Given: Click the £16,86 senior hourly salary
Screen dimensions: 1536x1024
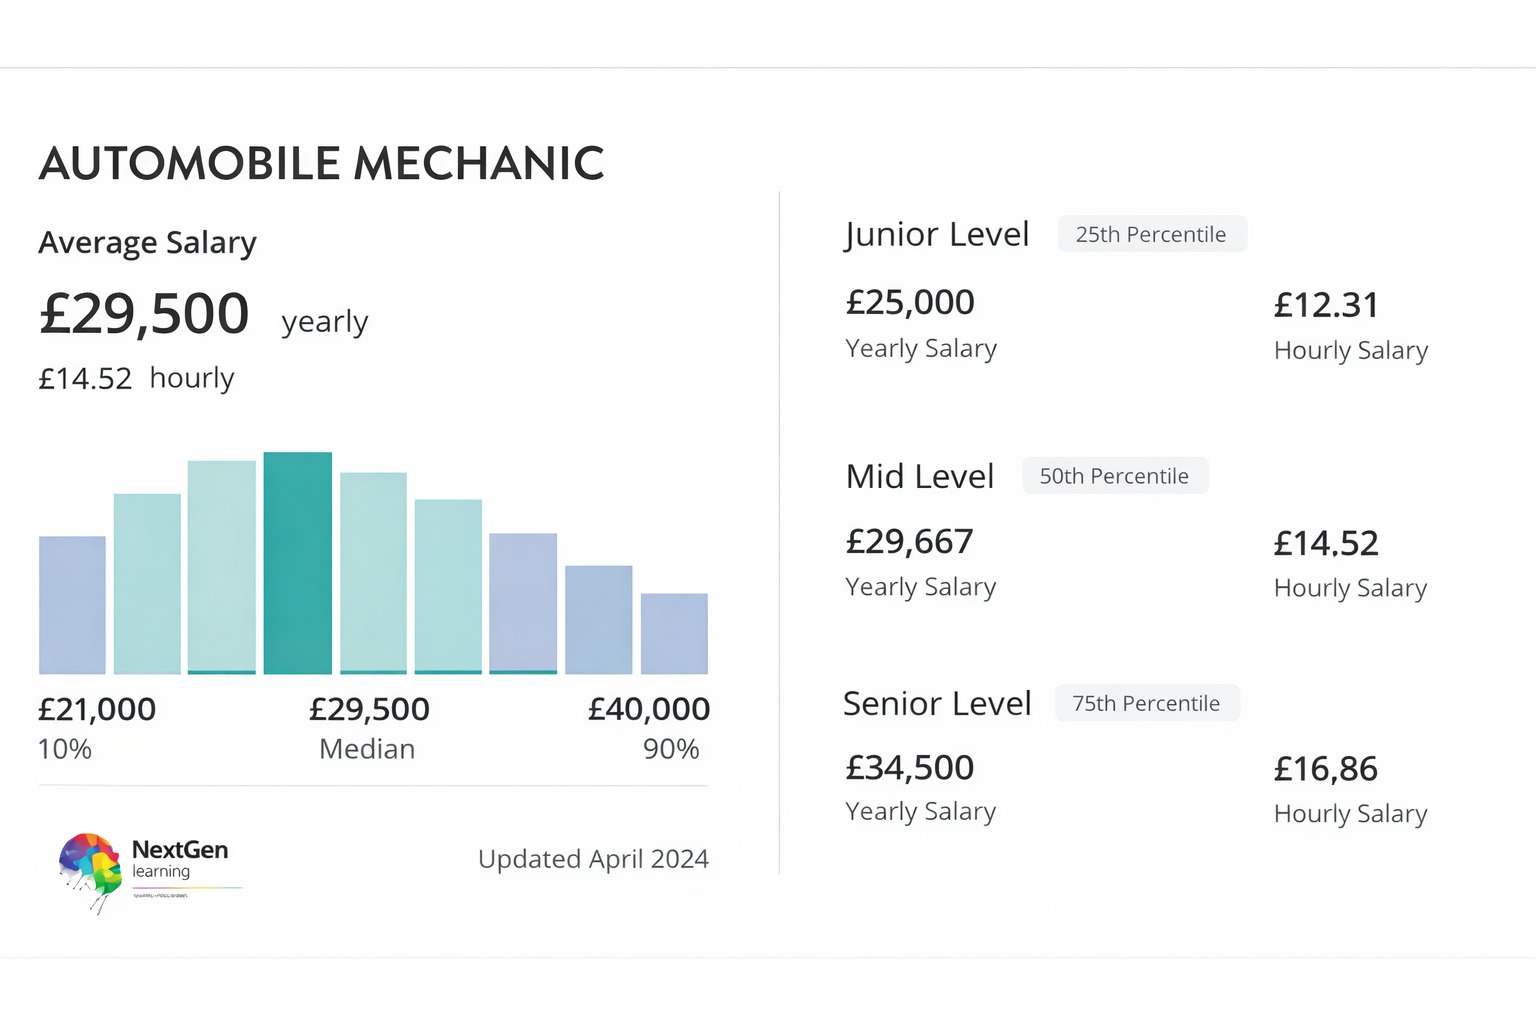Looking at the screenshot, I should pyautogui.click(x=1326, y=768).
